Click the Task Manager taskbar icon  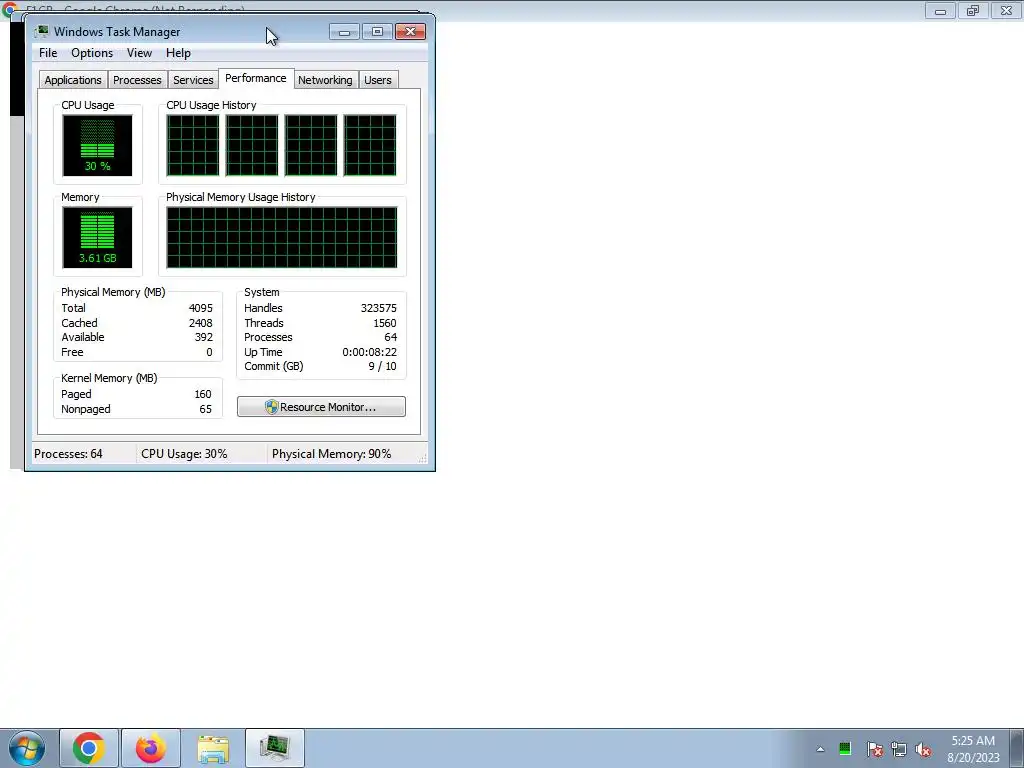coord(274,748)
